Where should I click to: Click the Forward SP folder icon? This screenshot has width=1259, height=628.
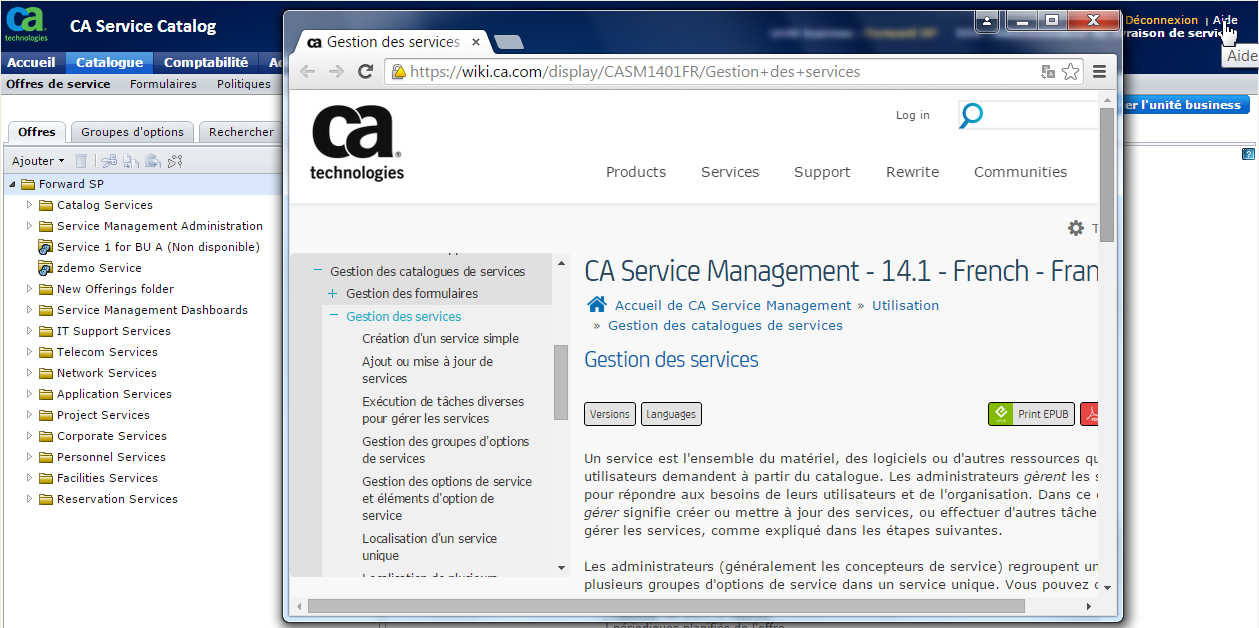coord(28,184)
